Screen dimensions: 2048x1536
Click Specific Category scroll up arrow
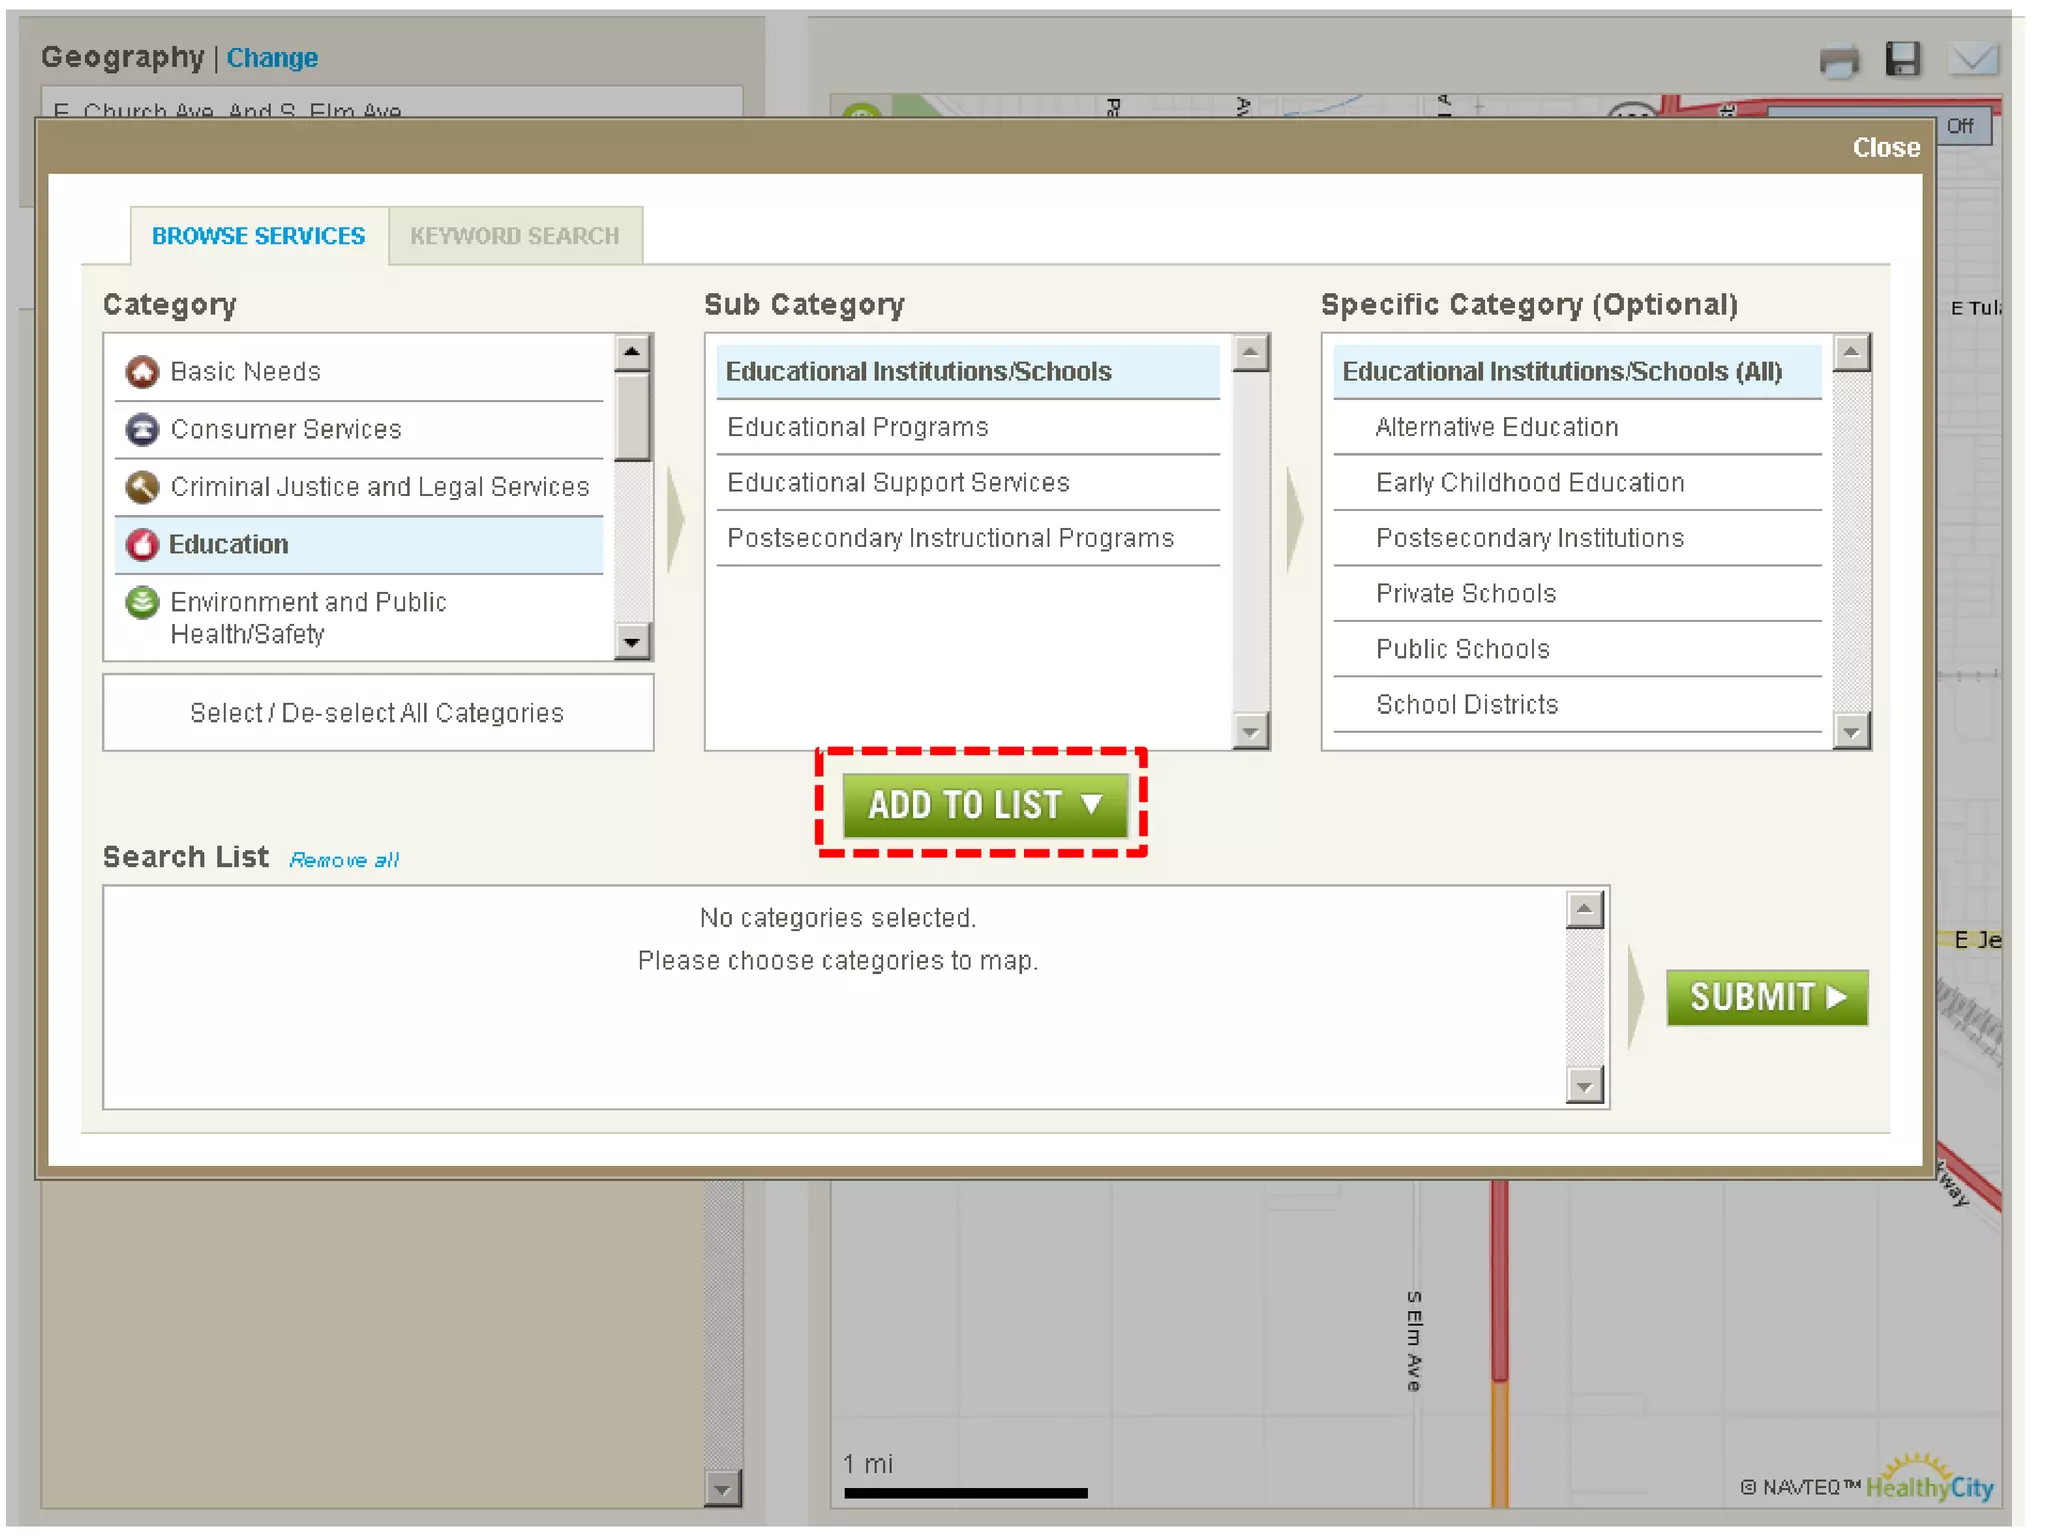click(1852, 353)
